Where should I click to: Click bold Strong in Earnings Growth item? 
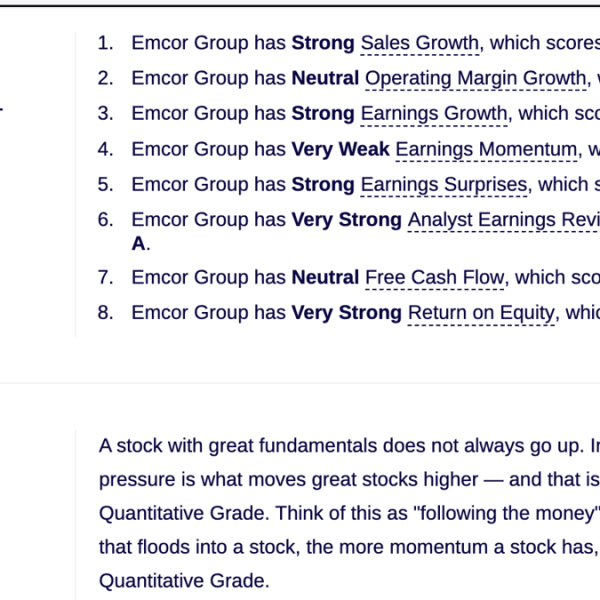tap(323, 114)
